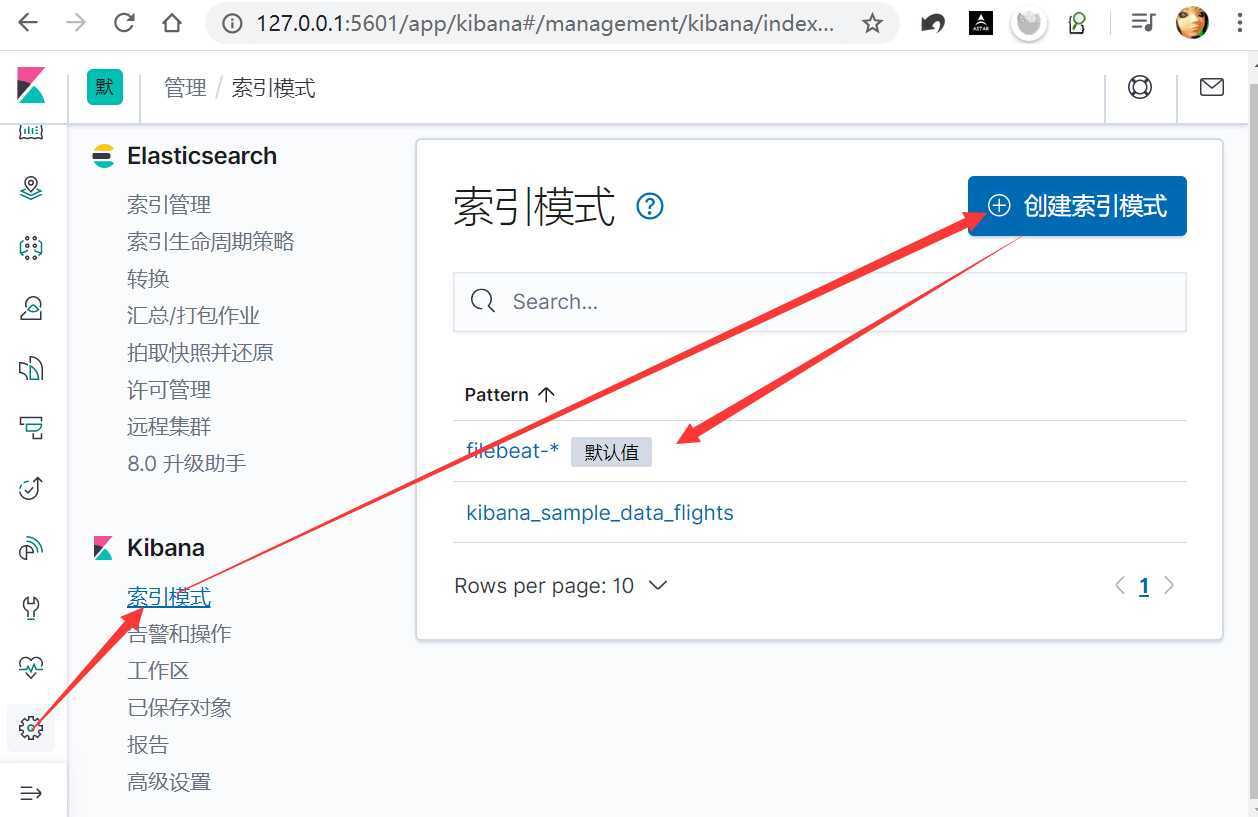1258x817 pixels.
Task: Open 8.0 升级助手 menu item
Action: click(x=186, y=464)
